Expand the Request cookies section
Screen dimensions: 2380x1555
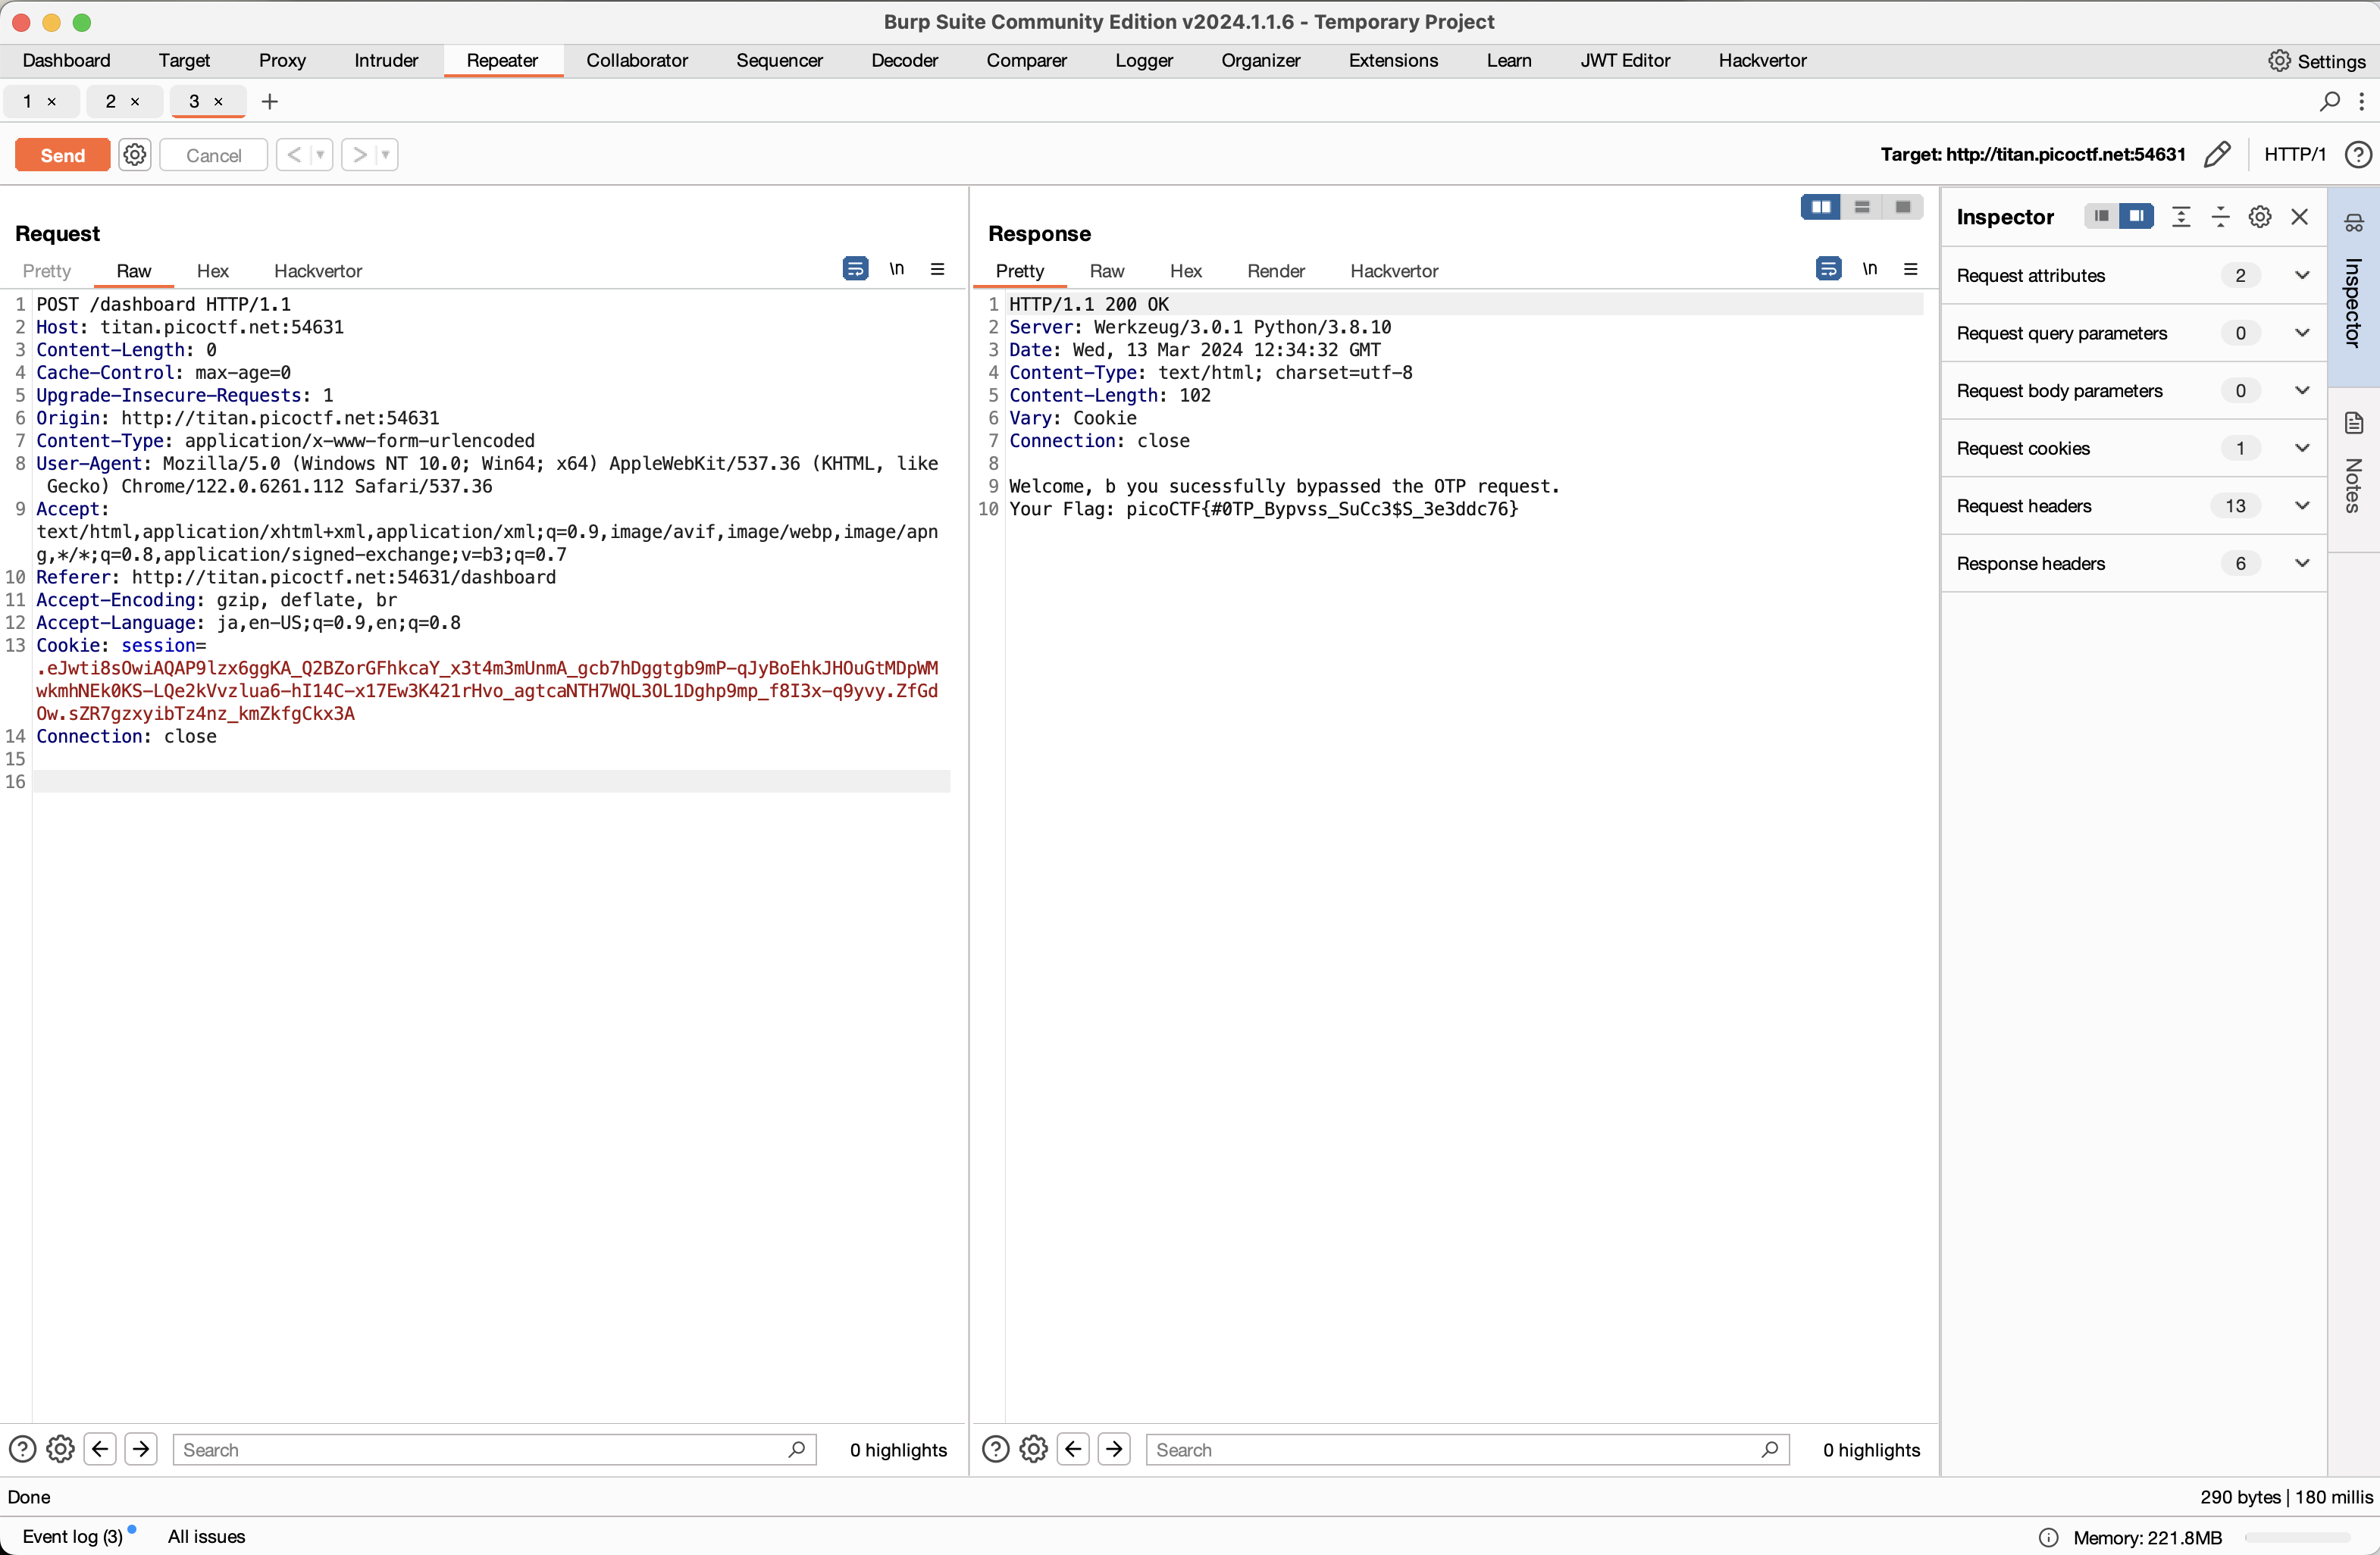pos(2301,448)
